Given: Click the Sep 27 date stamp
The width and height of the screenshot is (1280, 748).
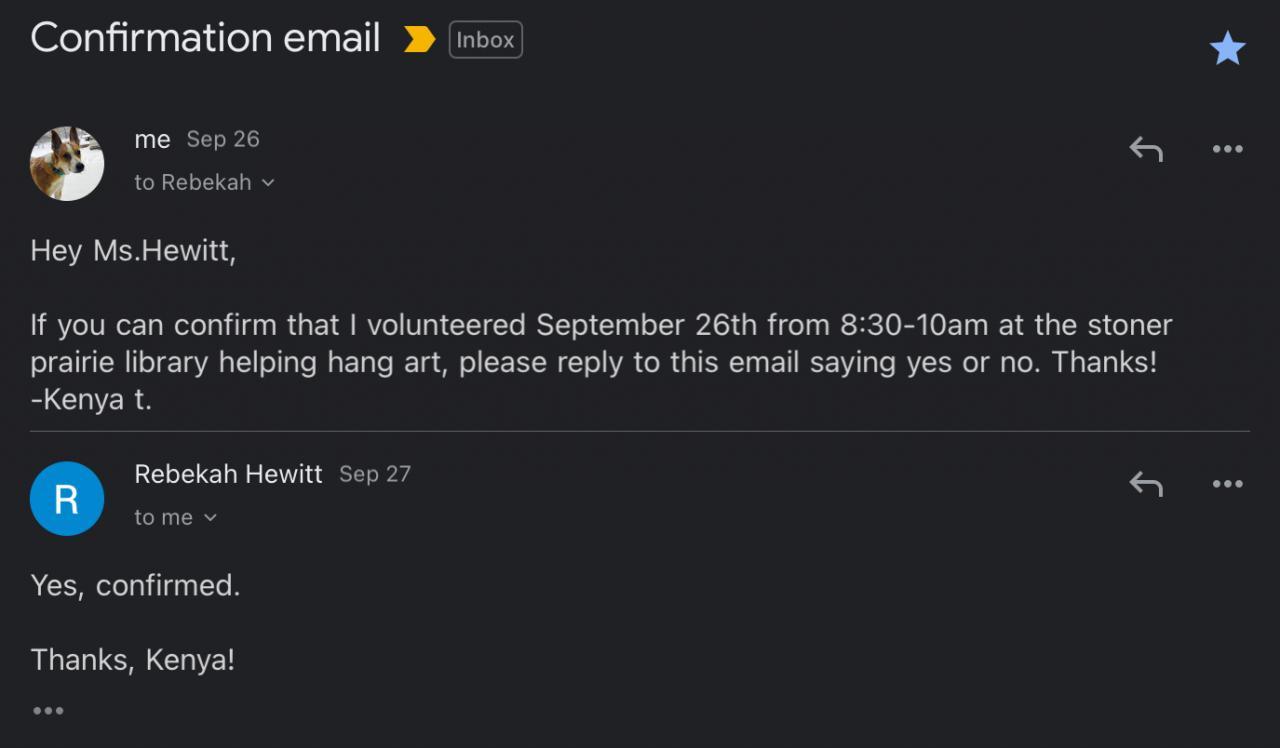Looking at the screenshot, I should coord(375,474).
